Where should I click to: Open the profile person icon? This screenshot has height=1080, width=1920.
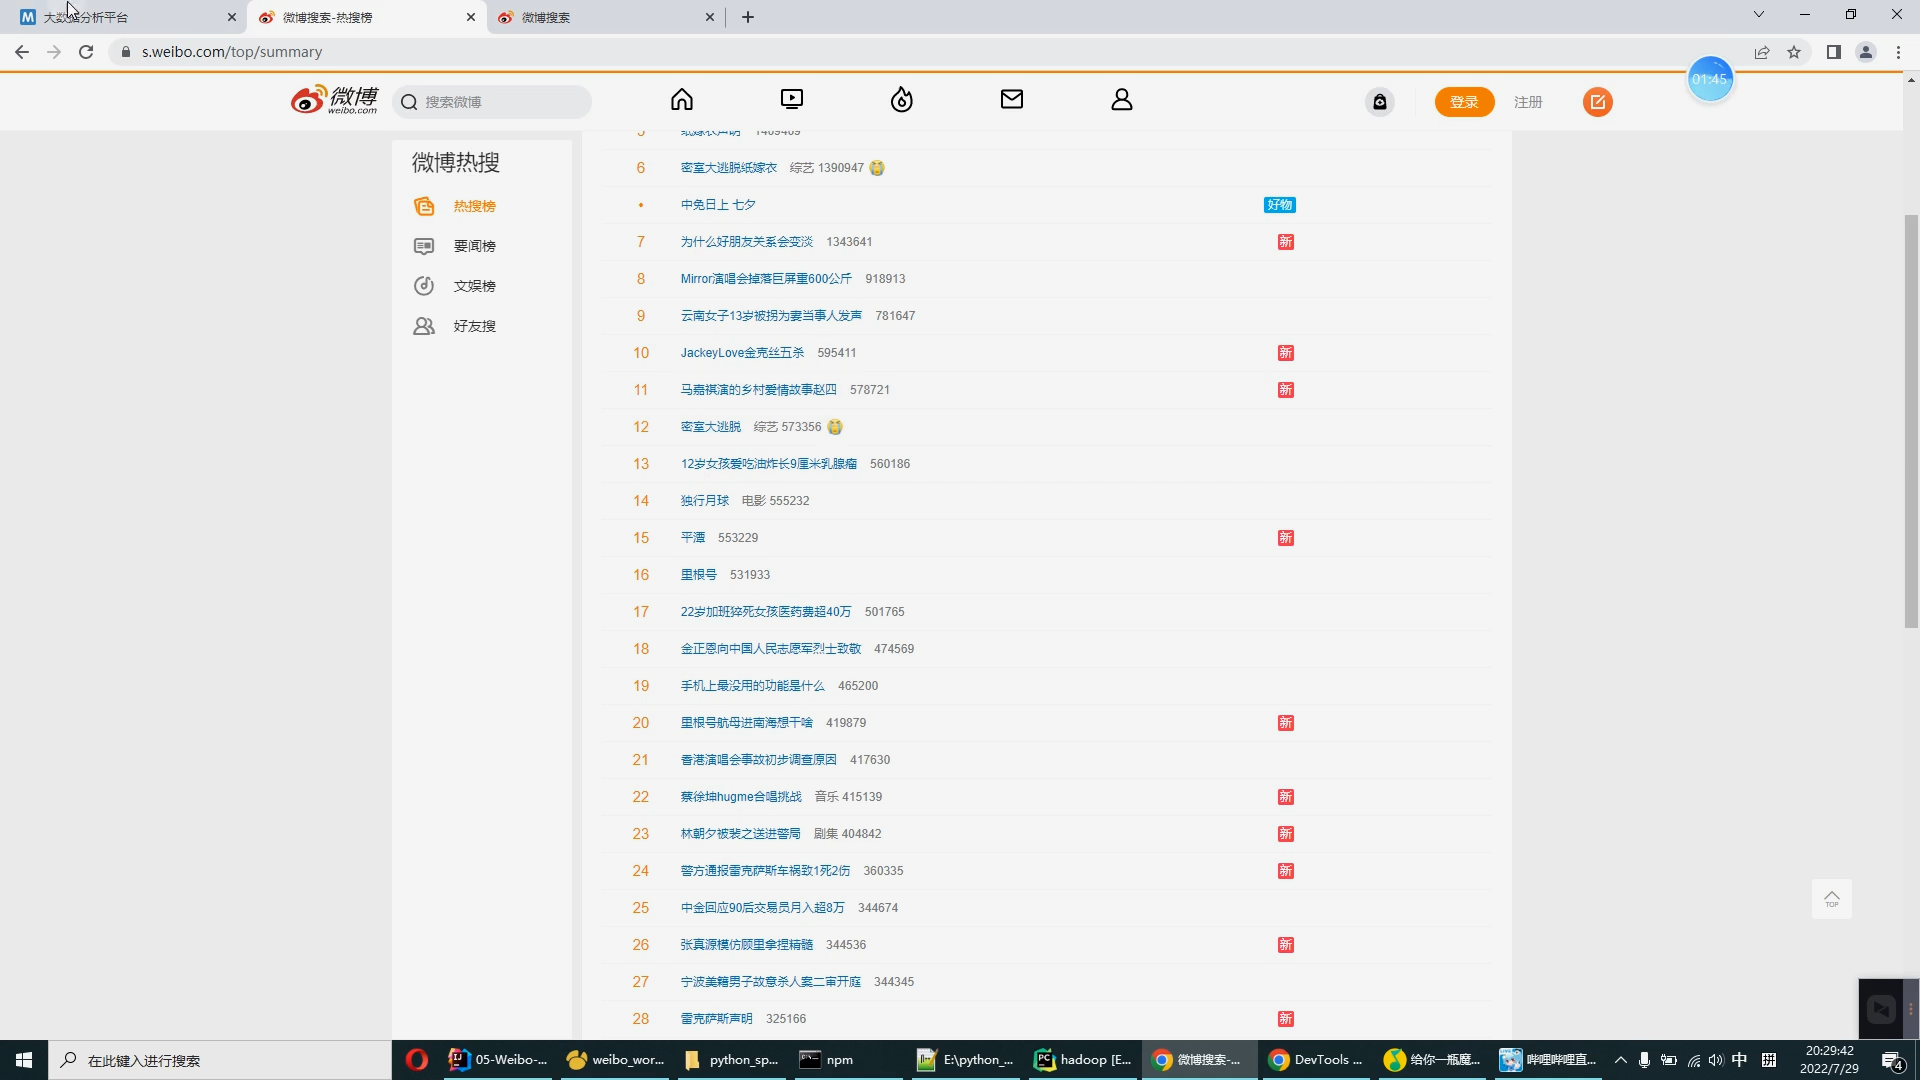(x=1122, y=100)
